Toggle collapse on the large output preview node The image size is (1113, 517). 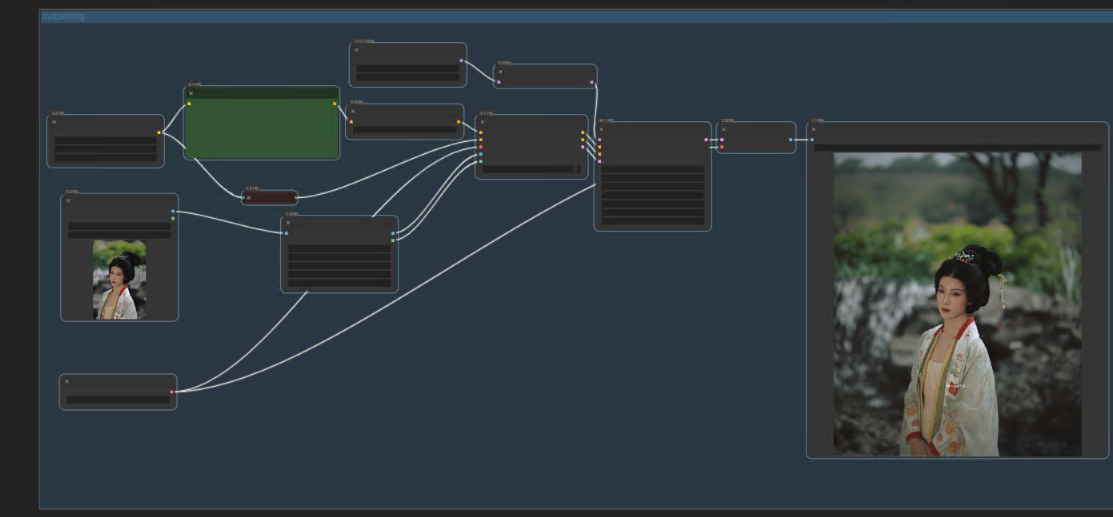tap(814, 128)
